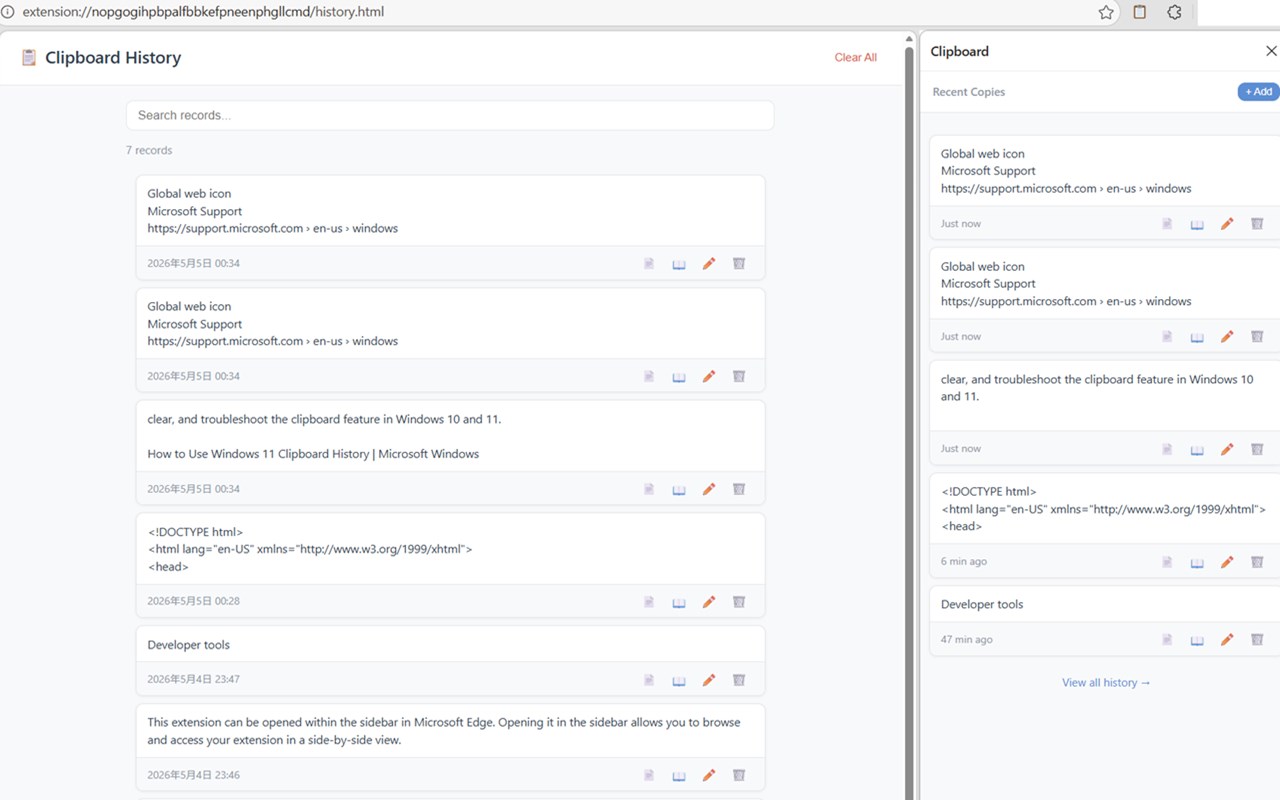1280x800 pixels.
Task: Open book view for 'clear, and troubleshoot' history record
Action: coord(679,489)
